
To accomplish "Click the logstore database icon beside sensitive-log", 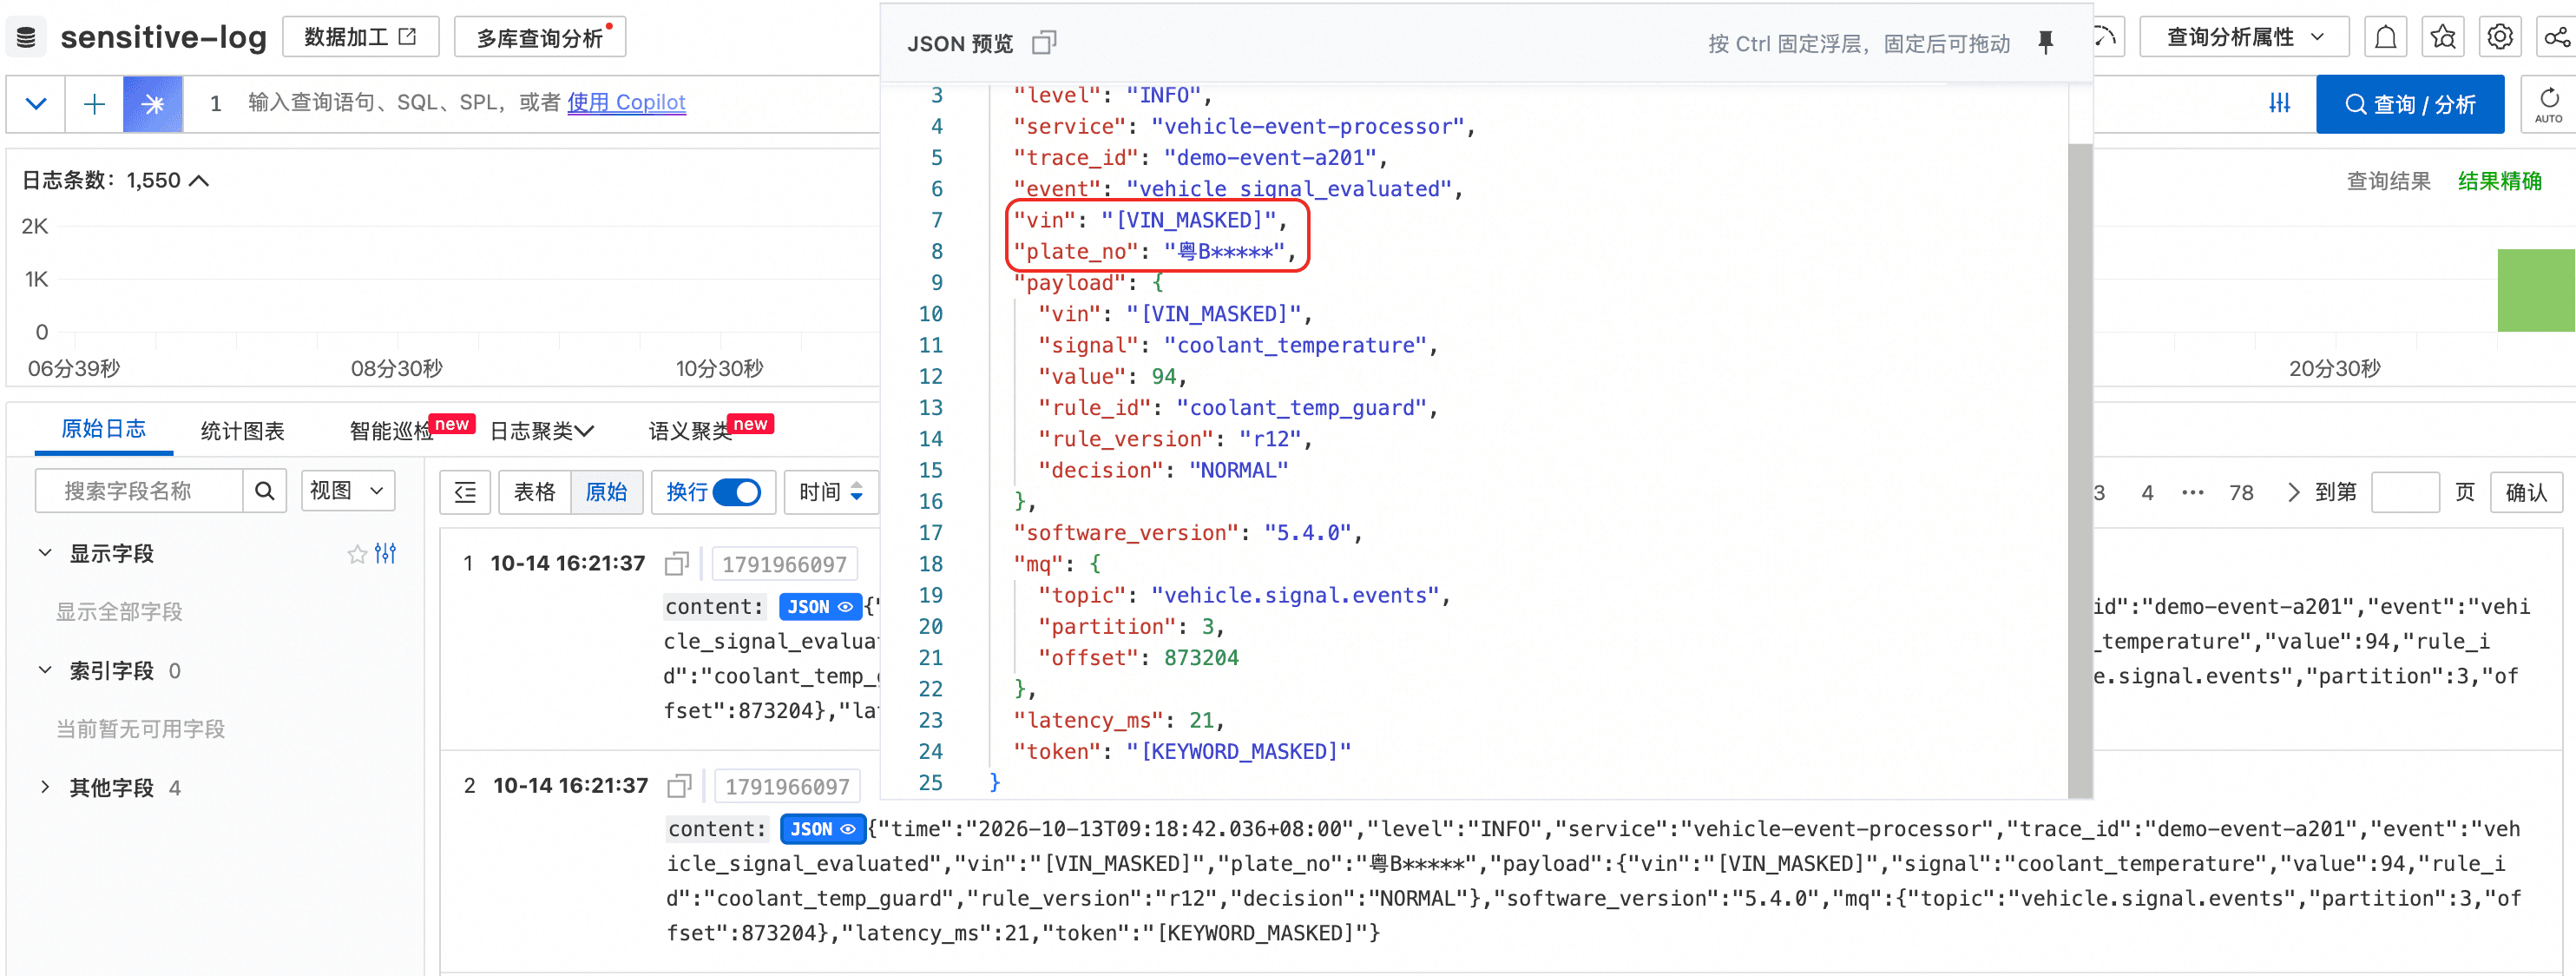I will (27, 38).
